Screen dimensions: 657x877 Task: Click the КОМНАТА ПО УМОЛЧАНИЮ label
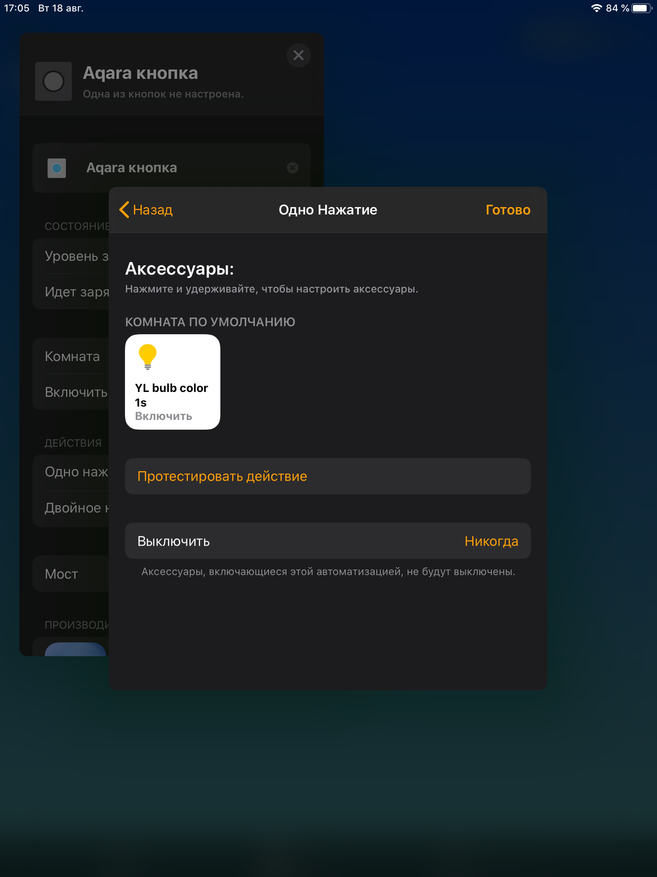[x=210, y=322]
